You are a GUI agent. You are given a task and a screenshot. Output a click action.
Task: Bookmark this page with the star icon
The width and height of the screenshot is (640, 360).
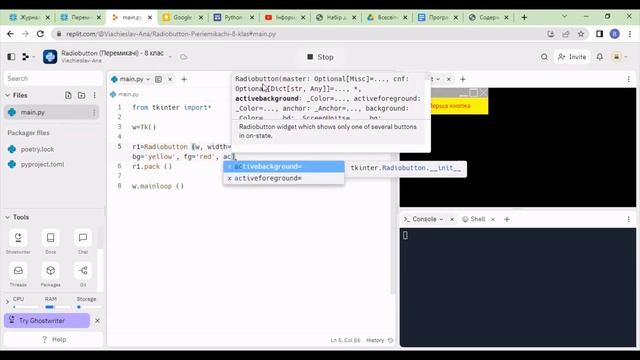pos(581,34)
